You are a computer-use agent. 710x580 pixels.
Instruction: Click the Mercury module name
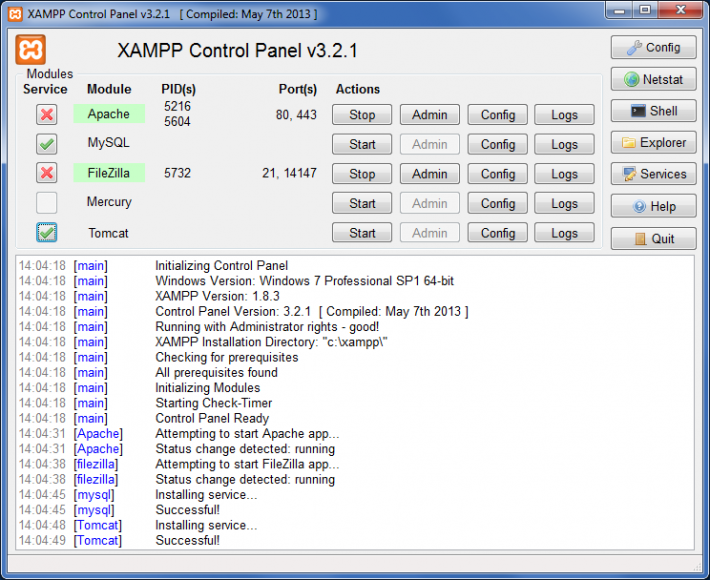click(x=109, y=201)
